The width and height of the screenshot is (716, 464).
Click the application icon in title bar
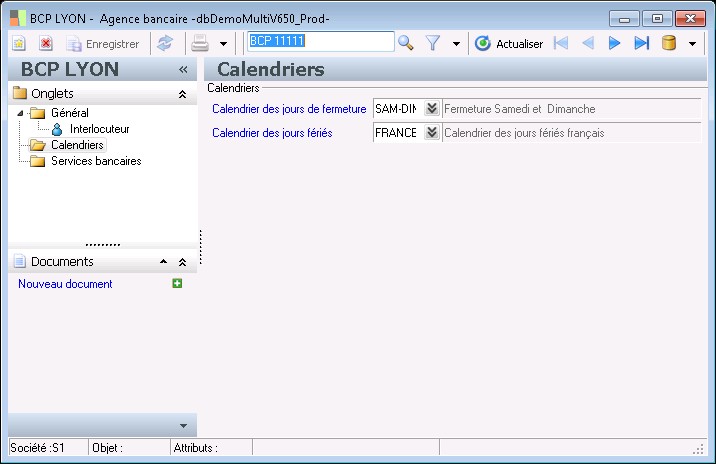click(x=18, y=18)
